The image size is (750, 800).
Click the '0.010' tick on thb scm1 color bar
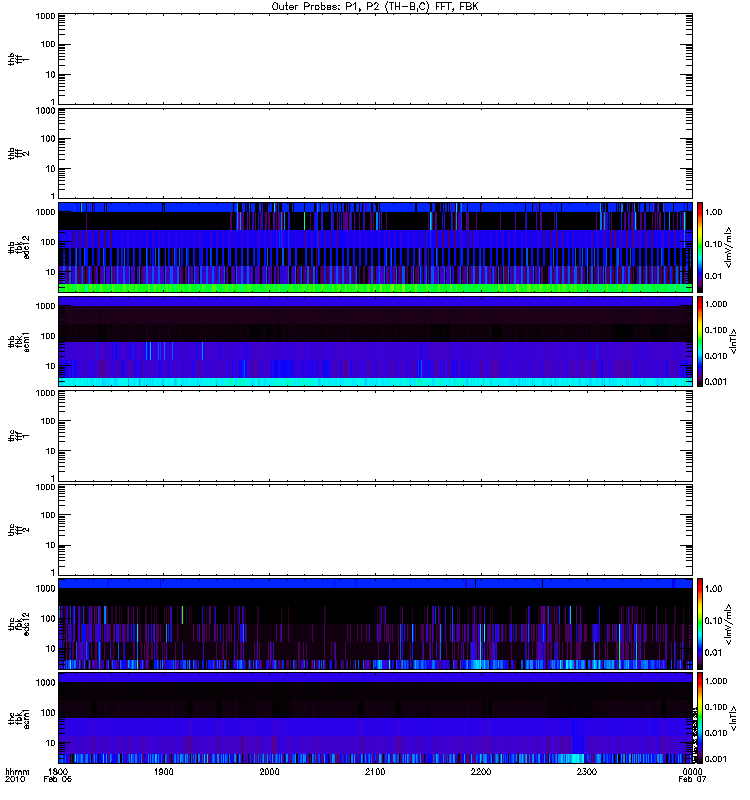(x=716, y=356)
